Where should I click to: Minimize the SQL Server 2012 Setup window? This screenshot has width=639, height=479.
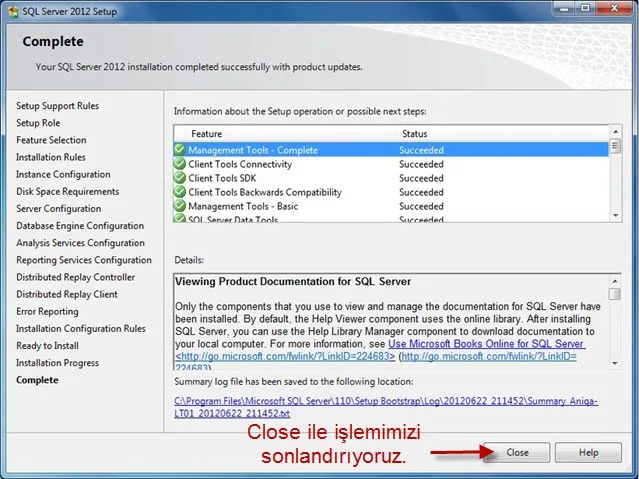[x=564, y=8]
